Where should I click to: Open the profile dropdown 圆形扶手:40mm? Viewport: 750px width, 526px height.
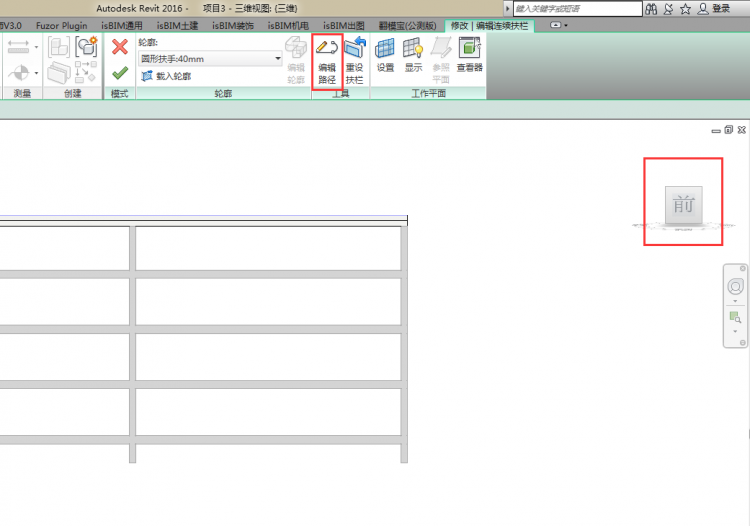pyautogui.click(x=278, y=59)
